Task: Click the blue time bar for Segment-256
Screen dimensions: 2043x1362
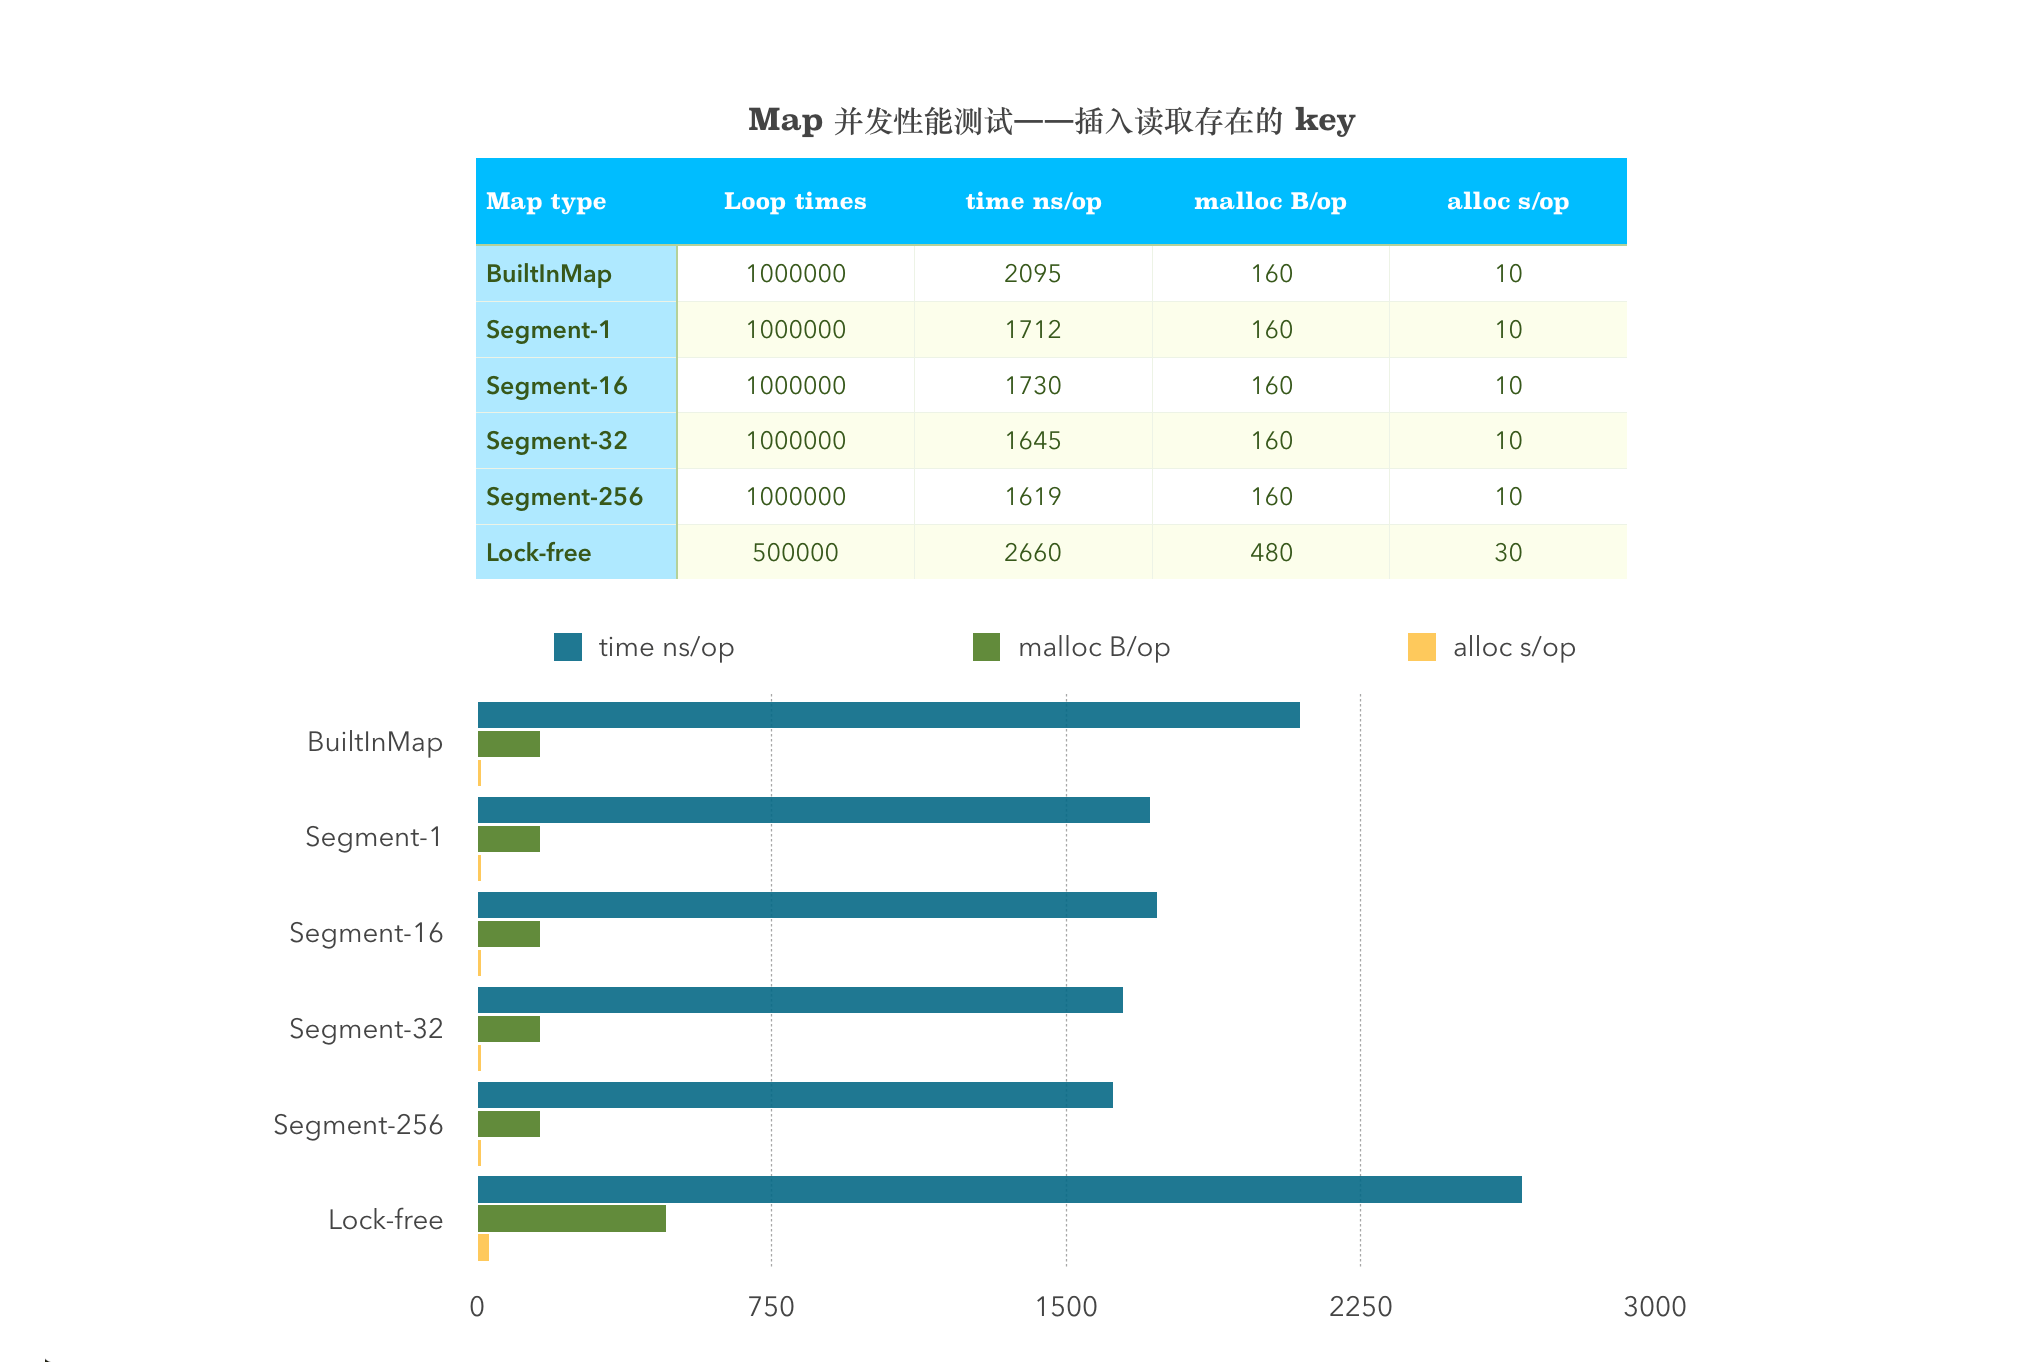Action: (795, 1095)
